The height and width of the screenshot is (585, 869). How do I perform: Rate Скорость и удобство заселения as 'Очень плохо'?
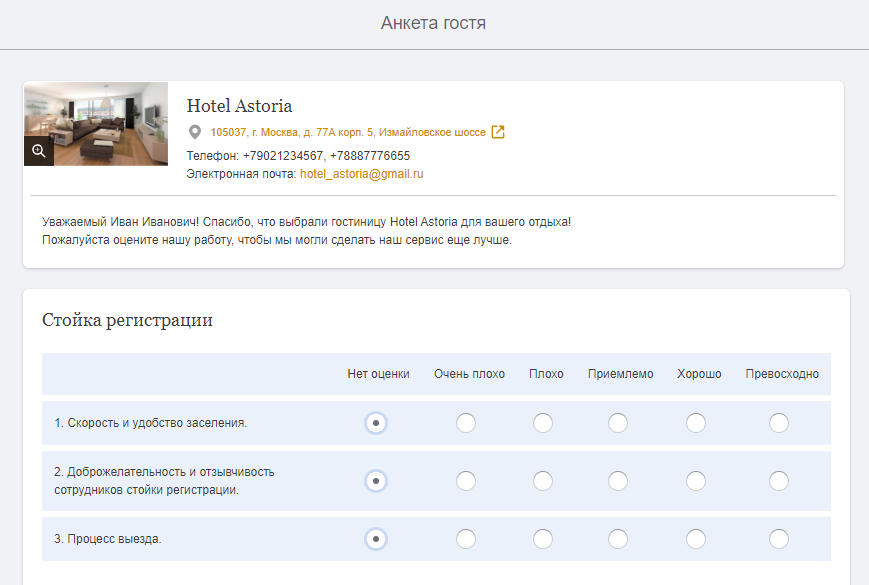click(x=466, y=423)
